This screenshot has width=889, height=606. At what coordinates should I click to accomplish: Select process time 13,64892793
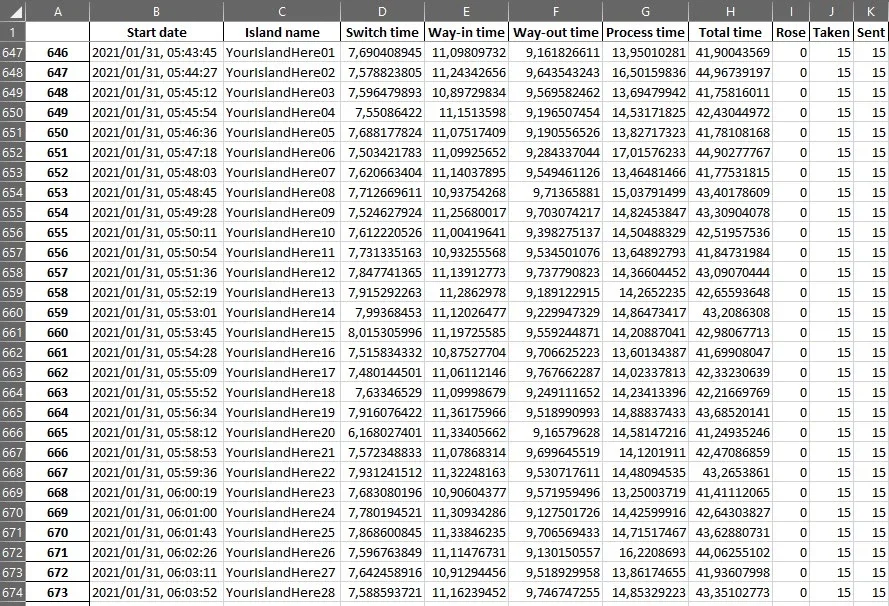click(645, 252)
